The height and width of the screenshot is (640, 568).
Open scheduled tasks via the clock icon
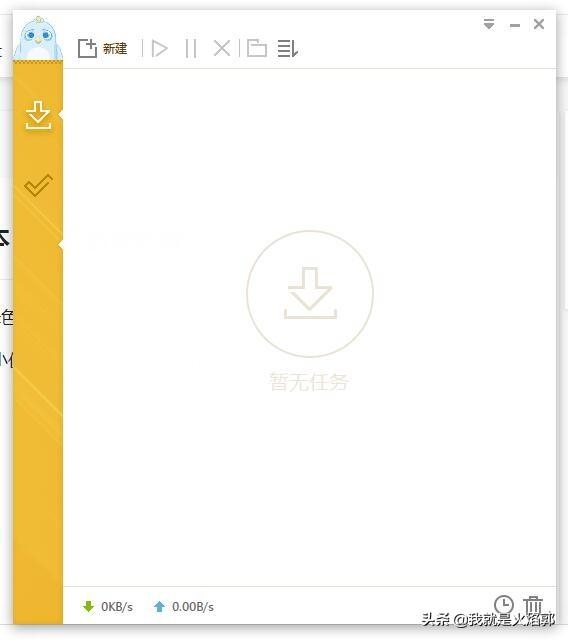[x=504, y=604]
